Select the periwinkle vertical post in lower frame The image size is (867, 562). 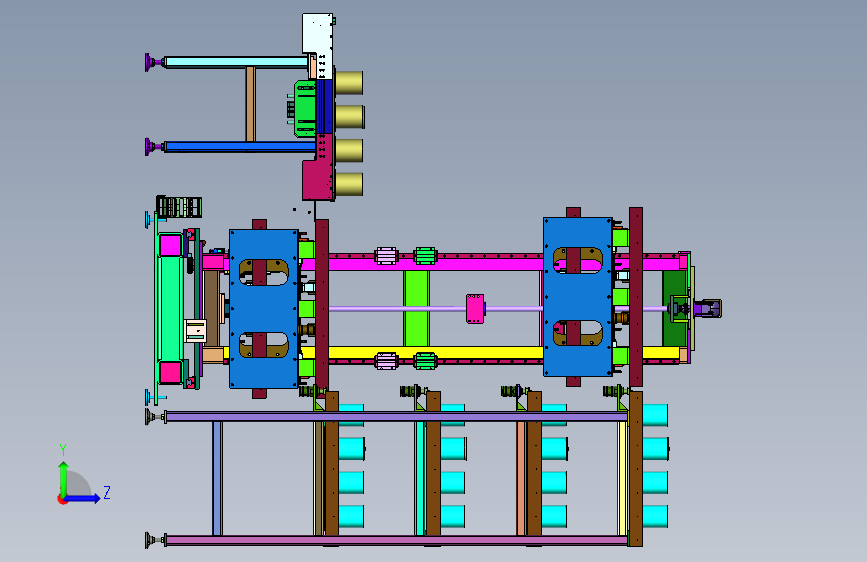(217, 478)
